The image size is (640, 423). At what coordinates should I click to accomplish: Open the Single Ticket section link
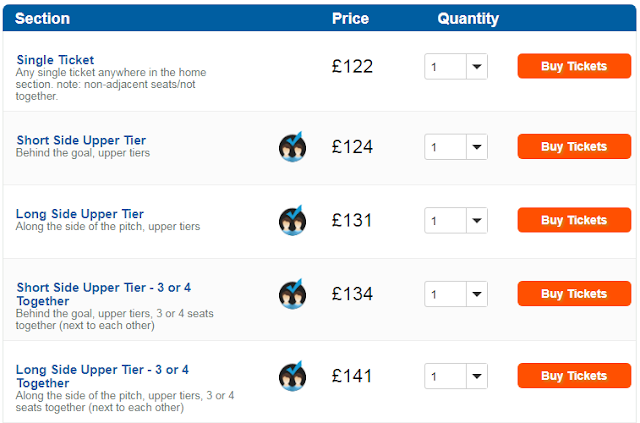55,60
